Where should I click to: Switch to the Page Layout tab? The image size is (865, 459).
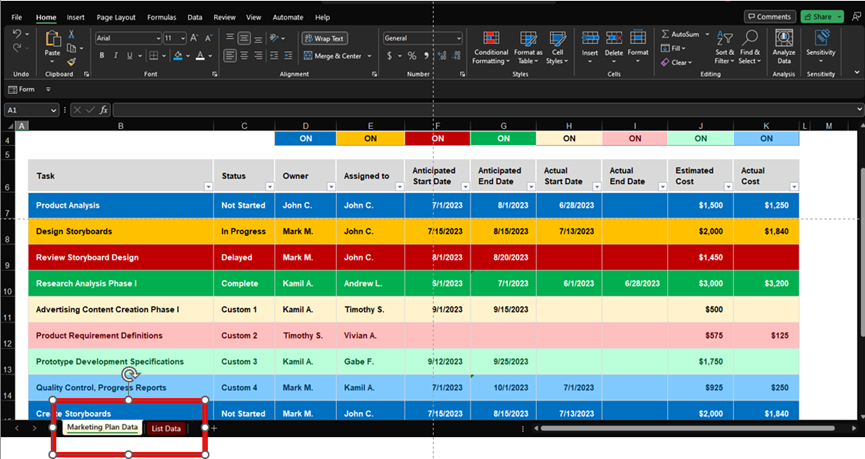point(116,17)
